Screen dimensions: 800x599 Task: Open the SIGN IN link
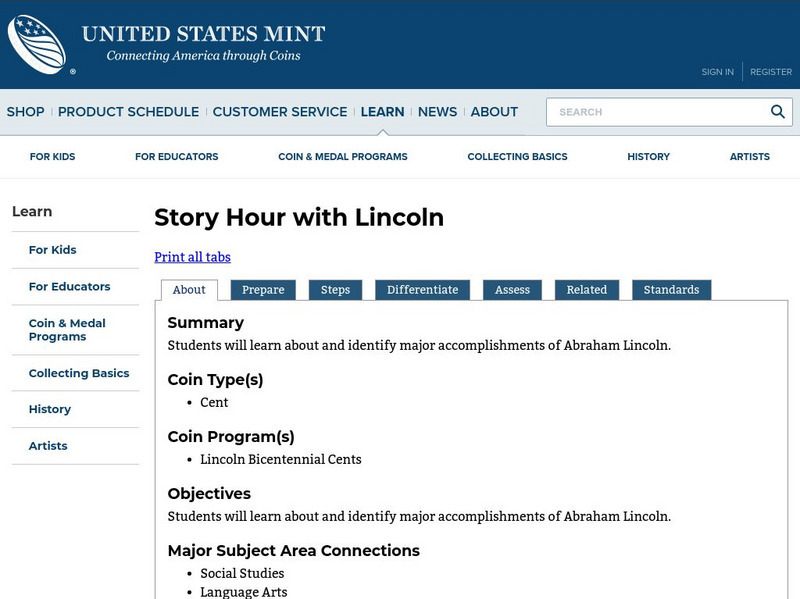tap(717, 72)
